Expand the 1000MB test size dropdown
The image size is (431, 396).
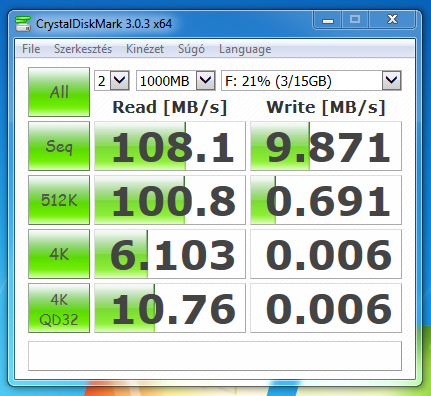pos(176,81)
